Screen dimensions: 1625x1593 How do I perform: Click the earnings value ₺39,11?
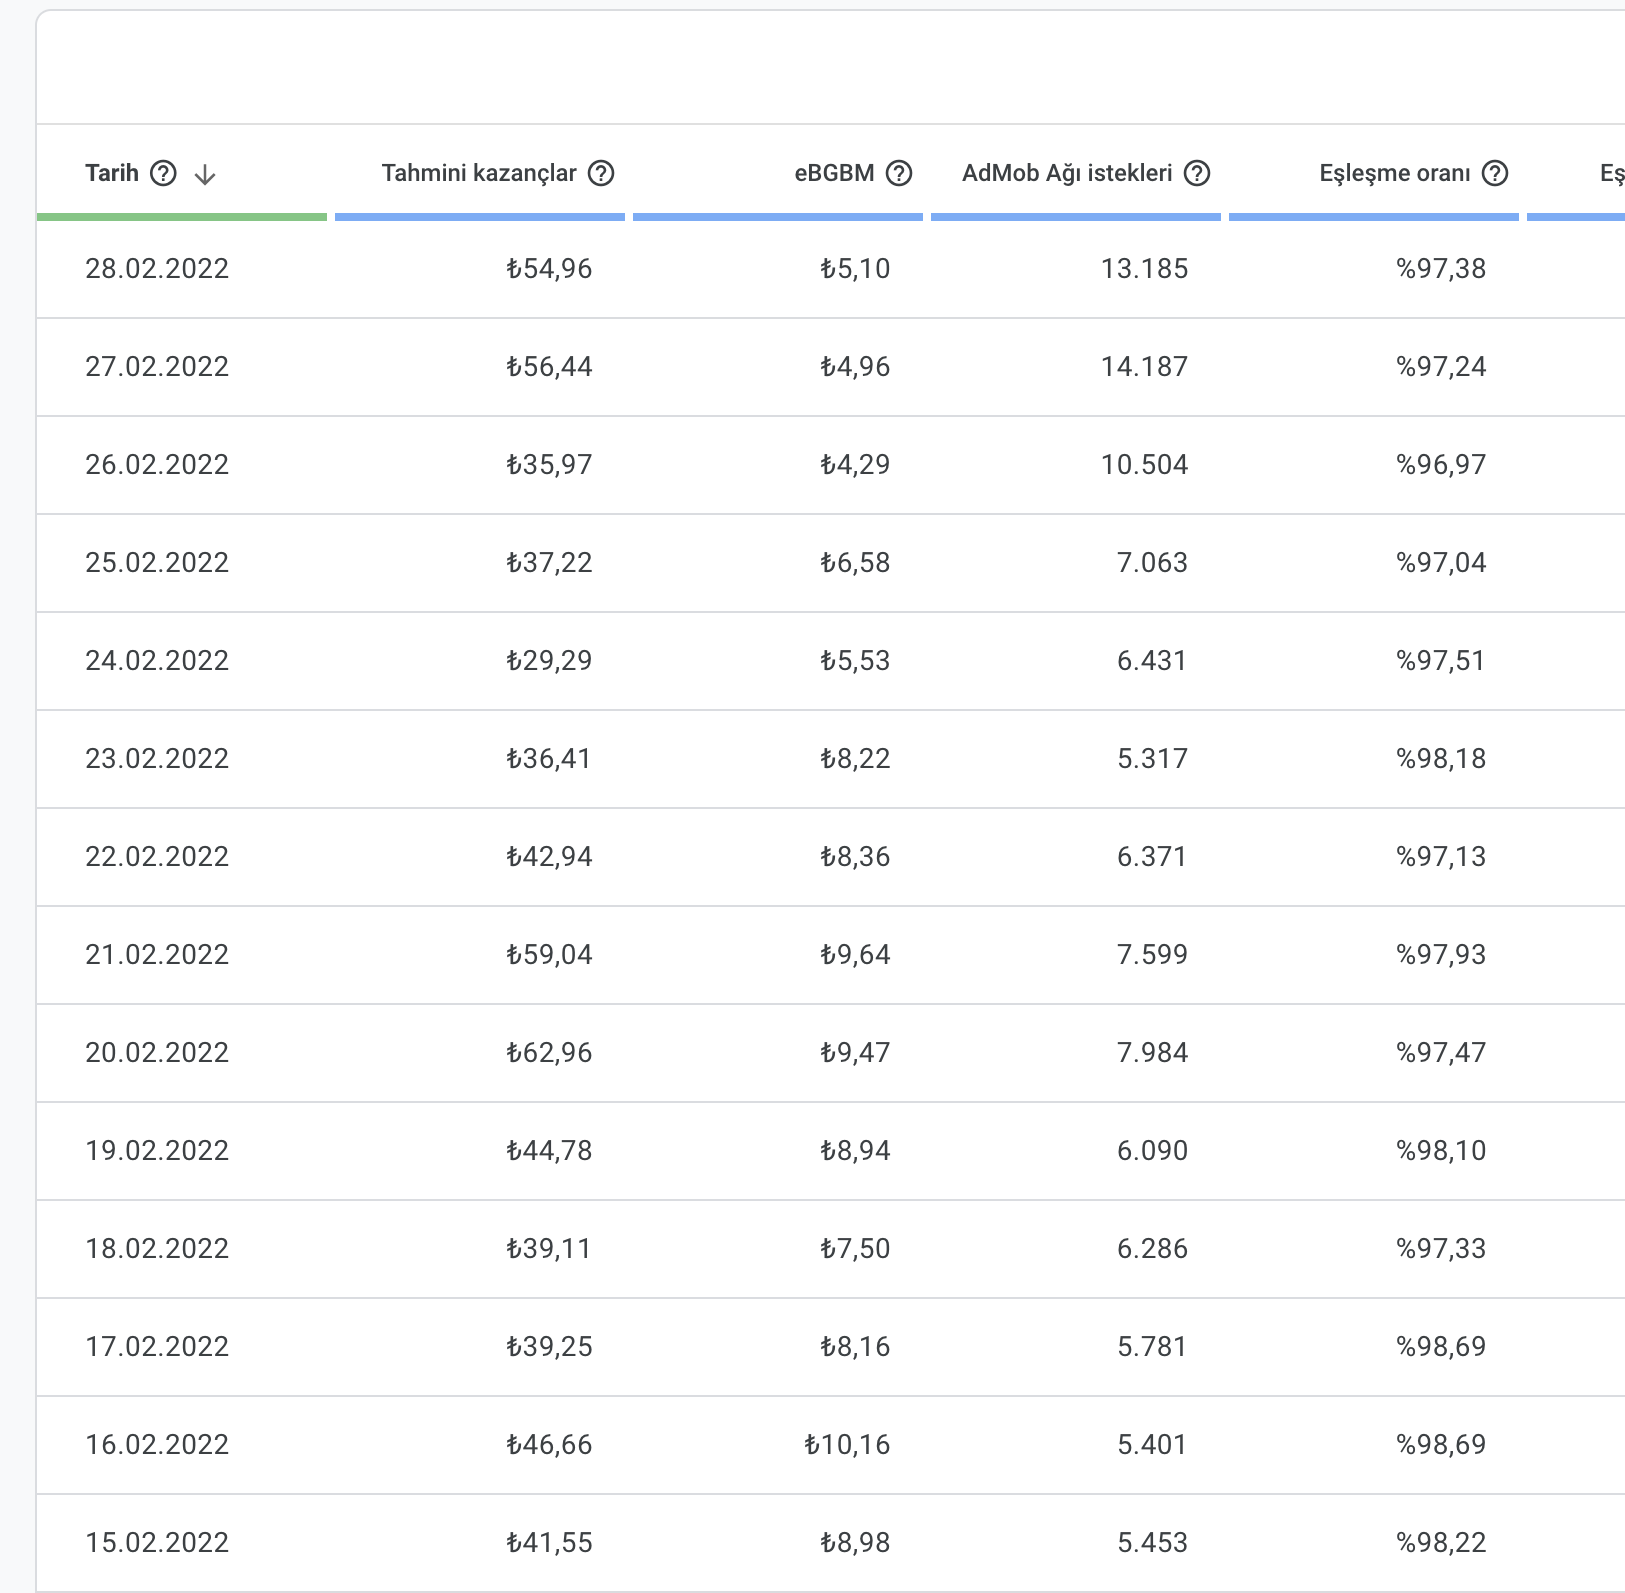coord(549,1249)
